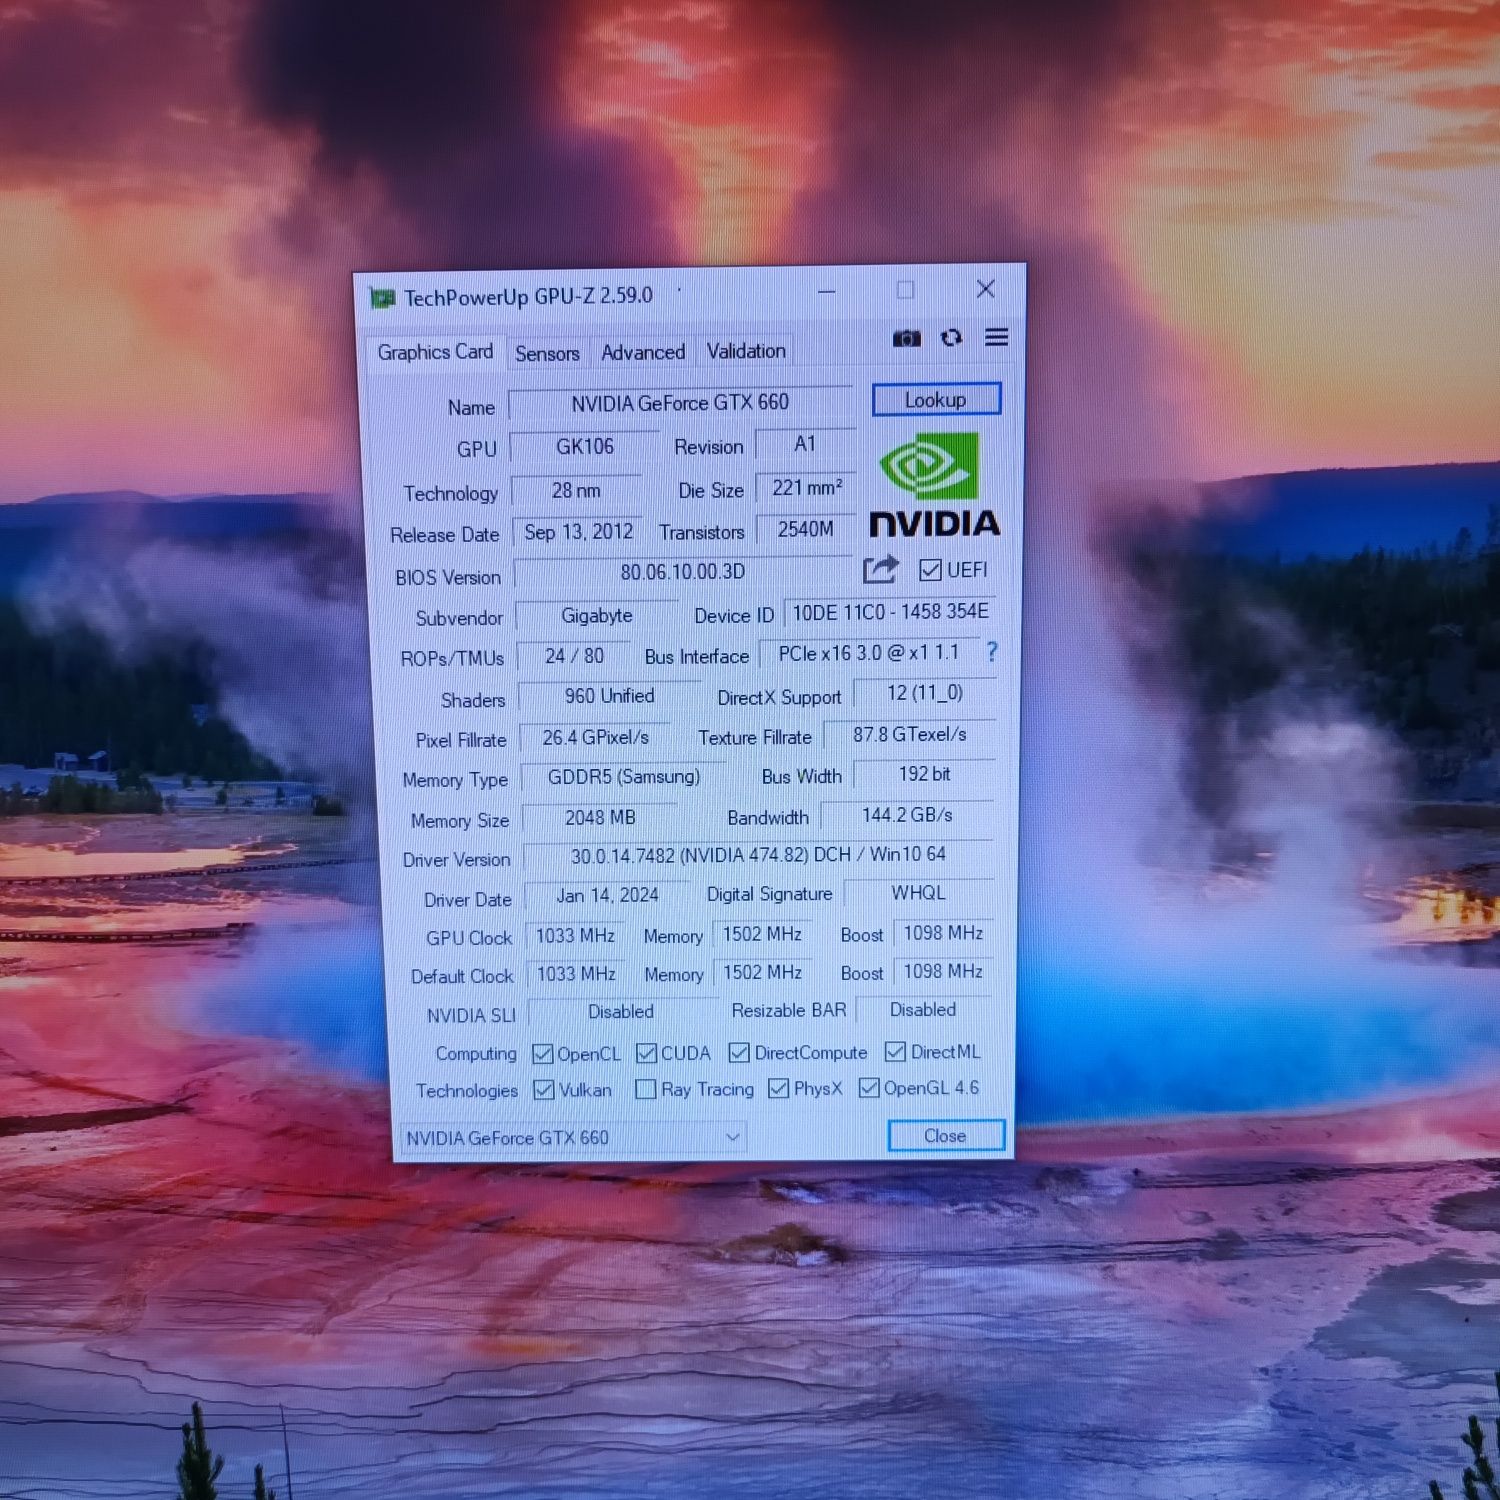Take a screenshot with the camera icon
This screenshot has width=1500, height=1500.
coord(906,339)
